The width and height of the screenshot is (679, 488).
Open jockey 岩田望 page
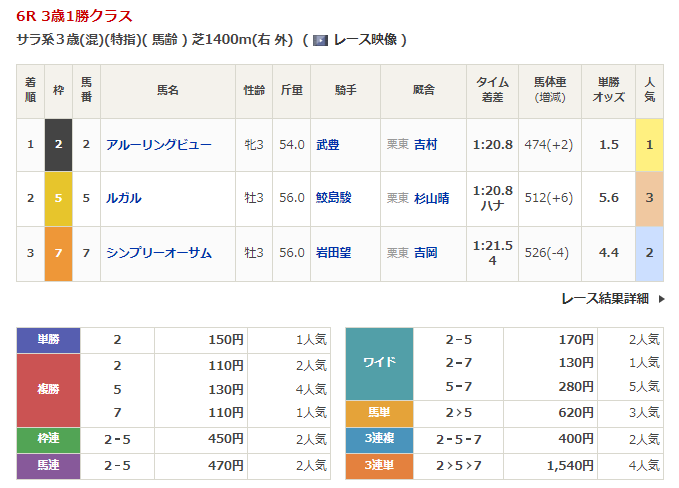(333, 253)
